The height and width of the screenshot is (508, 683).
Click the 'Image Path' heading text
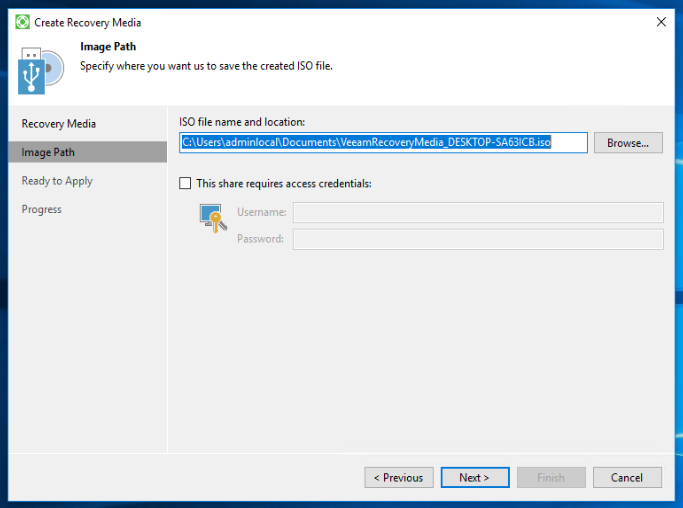108,46
